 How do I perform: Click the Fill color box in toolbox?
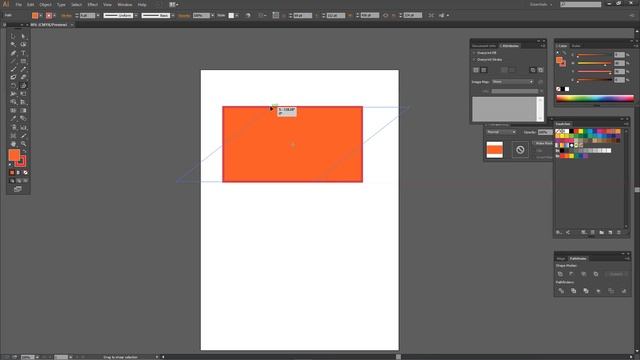coord(14,155)
